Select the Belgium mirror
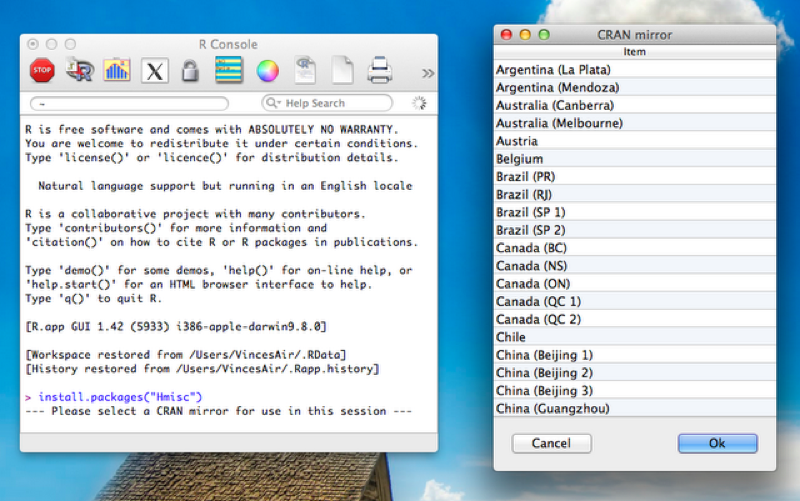800x501 pixels. tap(635, 159)
